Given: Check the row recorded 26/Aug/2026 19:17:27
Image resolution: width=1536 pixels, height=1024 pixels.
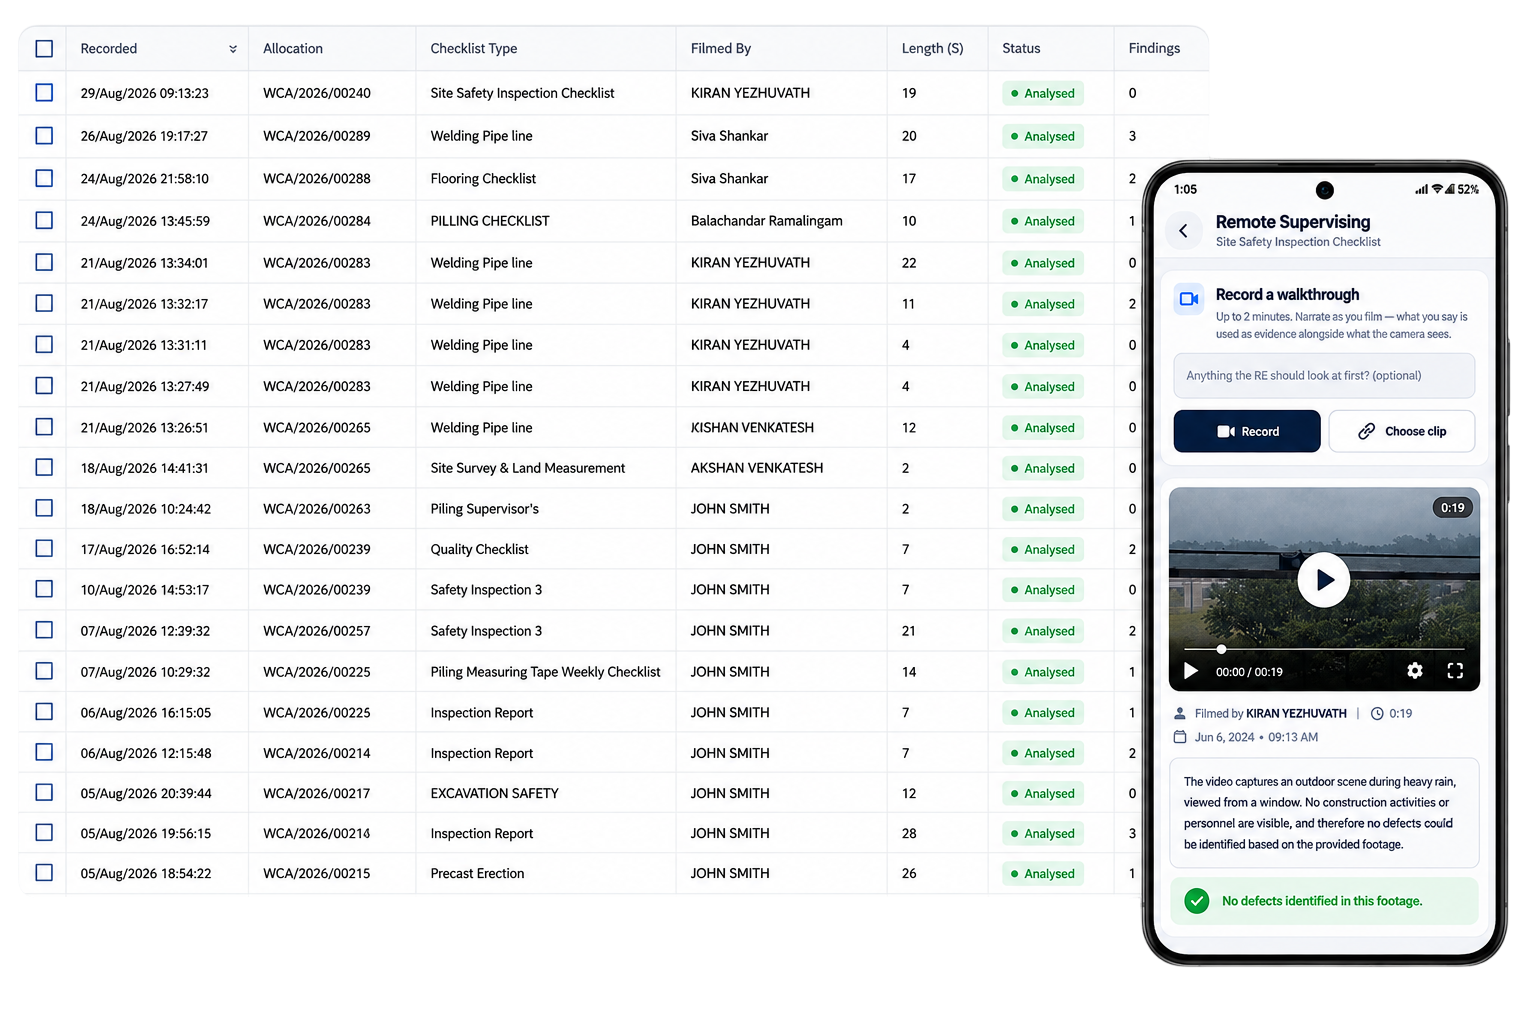Looking at the screenshot, I should (x=44, y=136).
